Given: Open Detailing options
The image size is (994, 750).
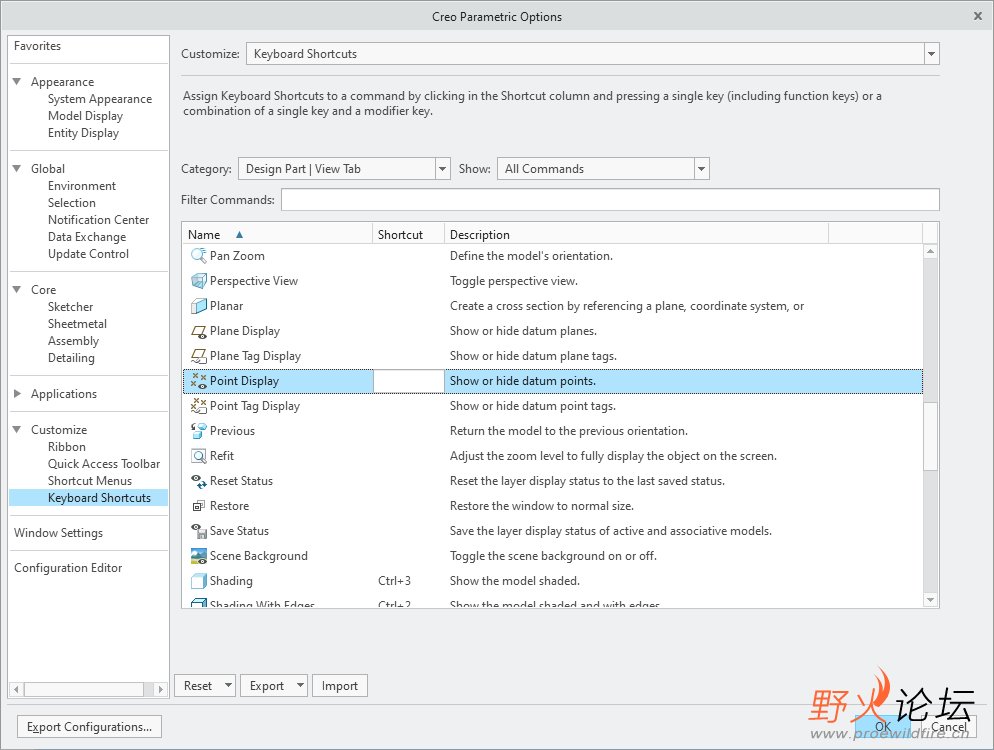Looking at the screenshot, I should (x=71, y=358).
